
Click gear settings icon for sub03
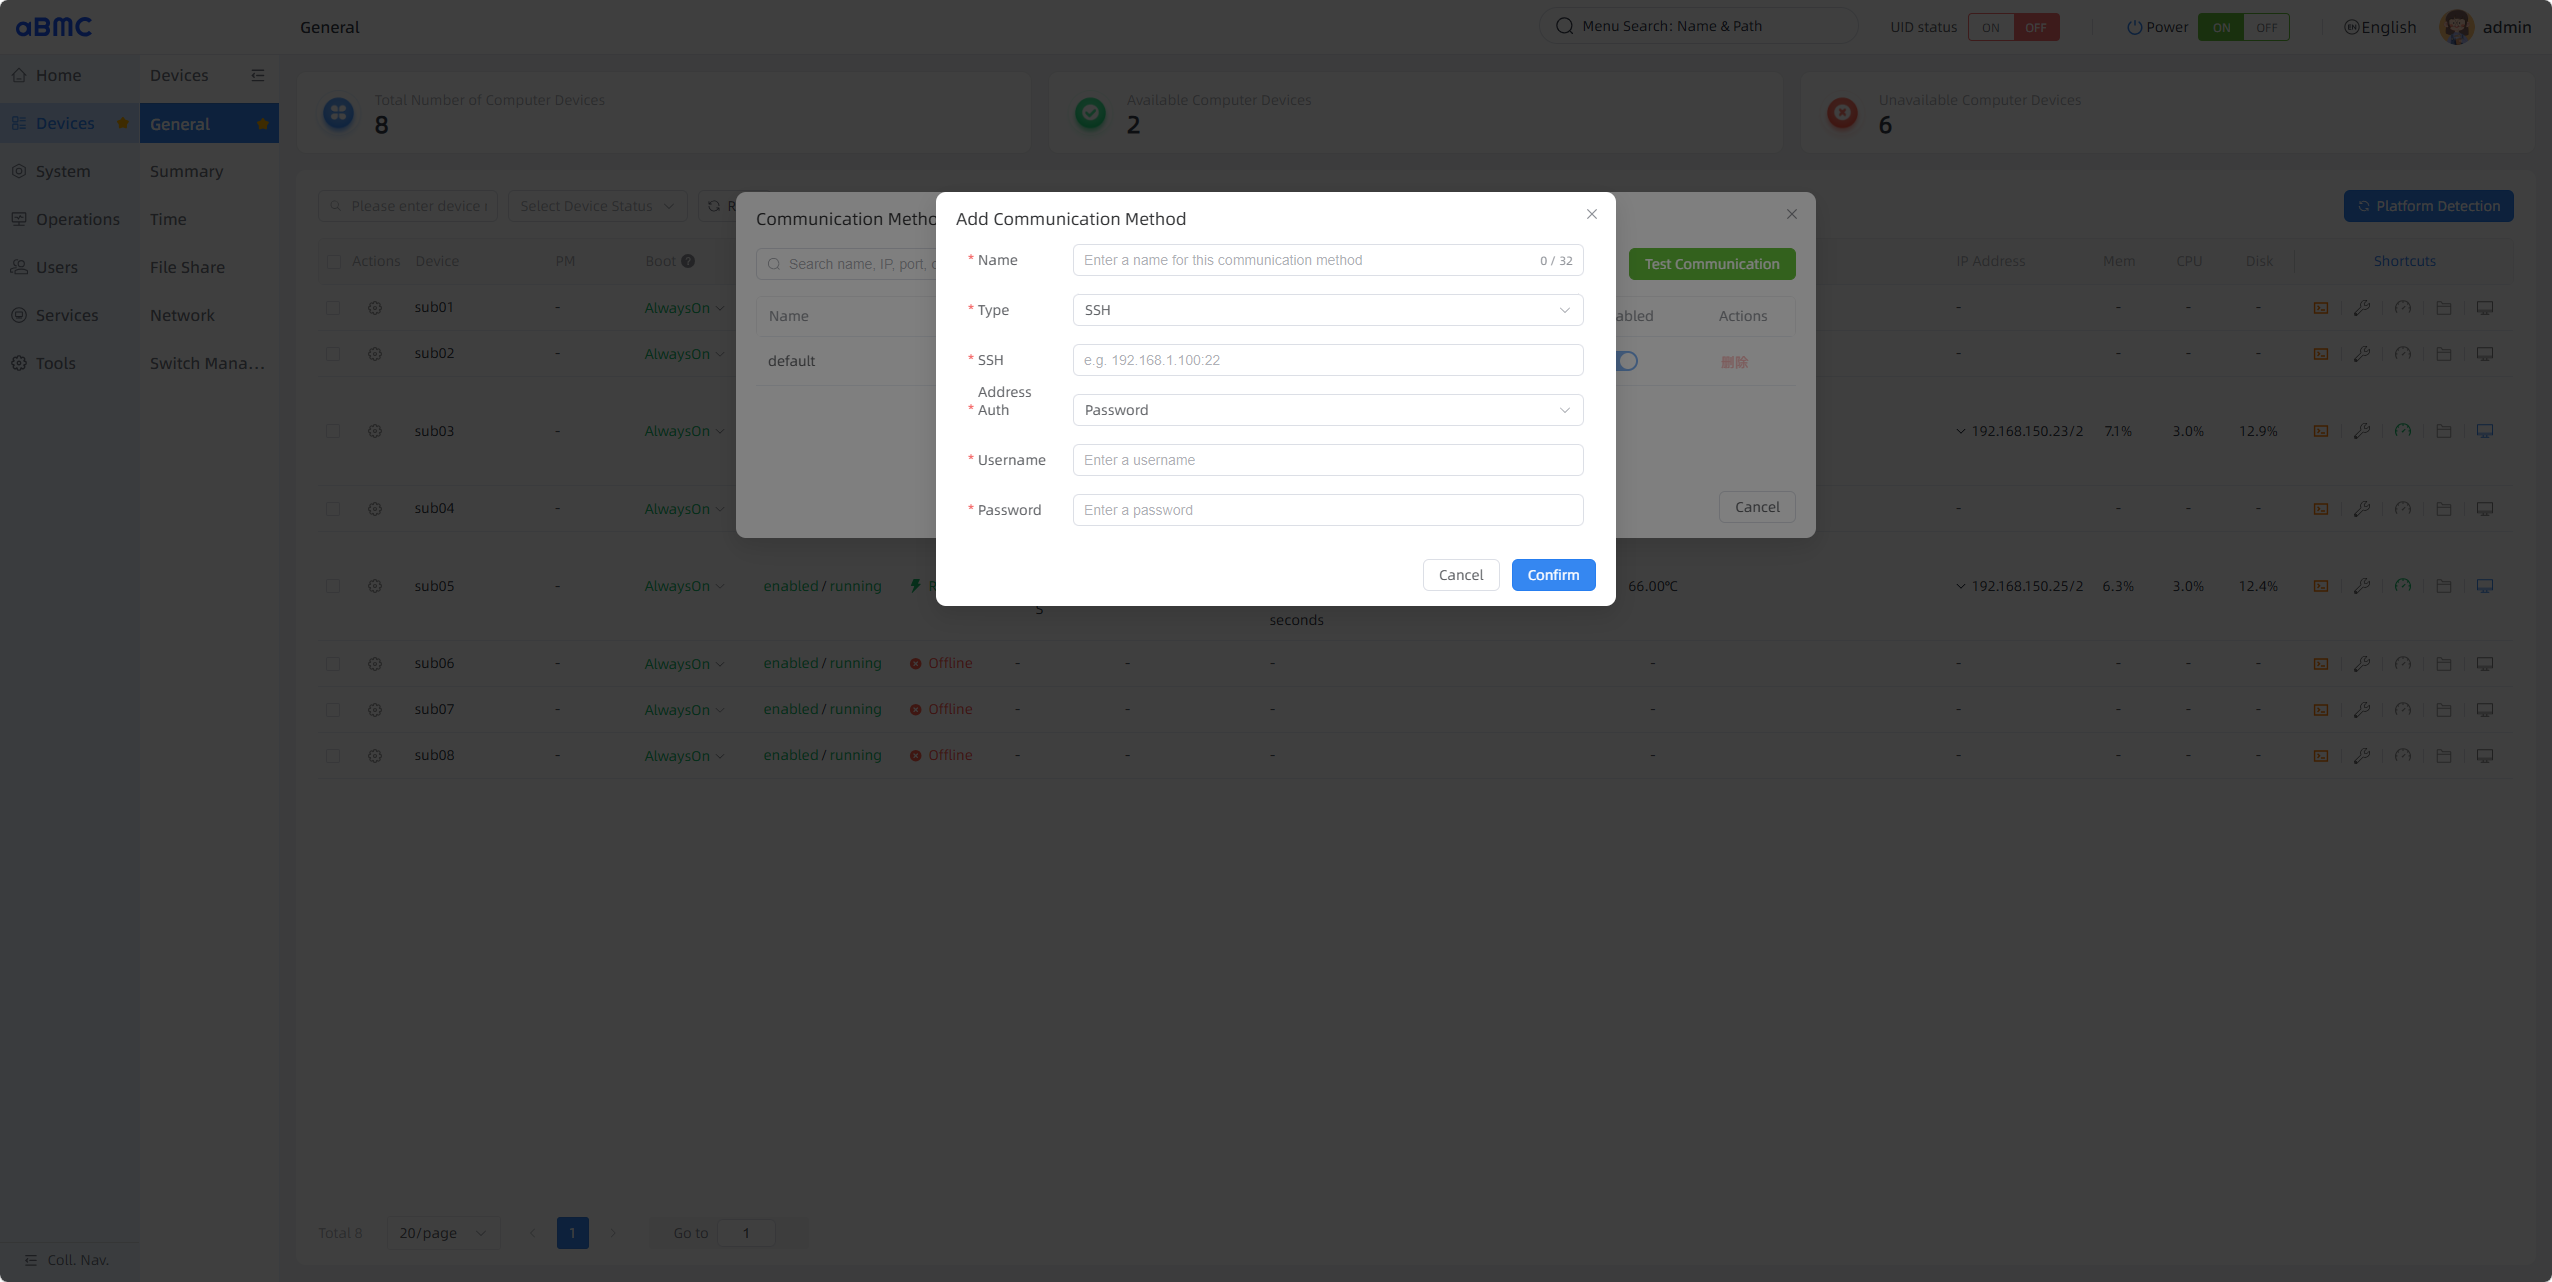click(375, 431)
